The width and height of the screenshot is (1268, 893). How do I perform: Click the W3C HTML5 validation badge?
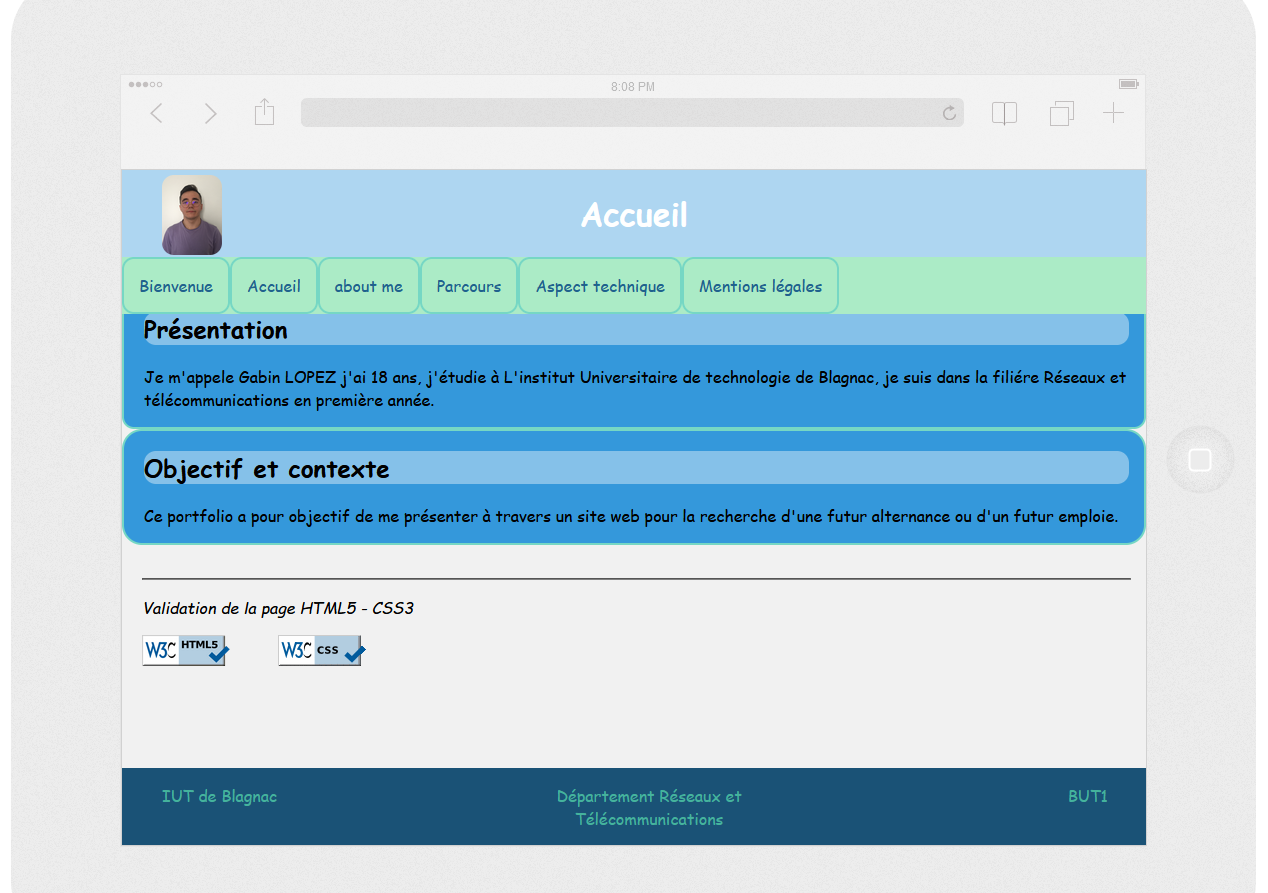pos(185,650)
